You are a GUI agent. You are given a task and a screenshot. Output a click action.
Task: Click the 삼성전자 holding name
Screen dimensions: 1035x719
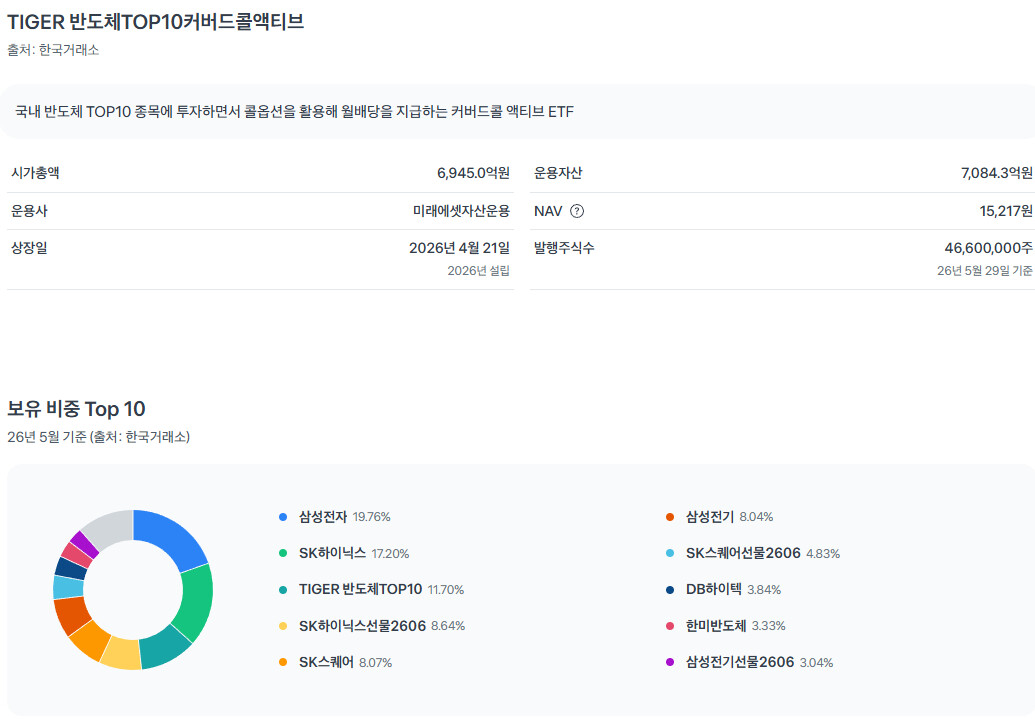323,517
